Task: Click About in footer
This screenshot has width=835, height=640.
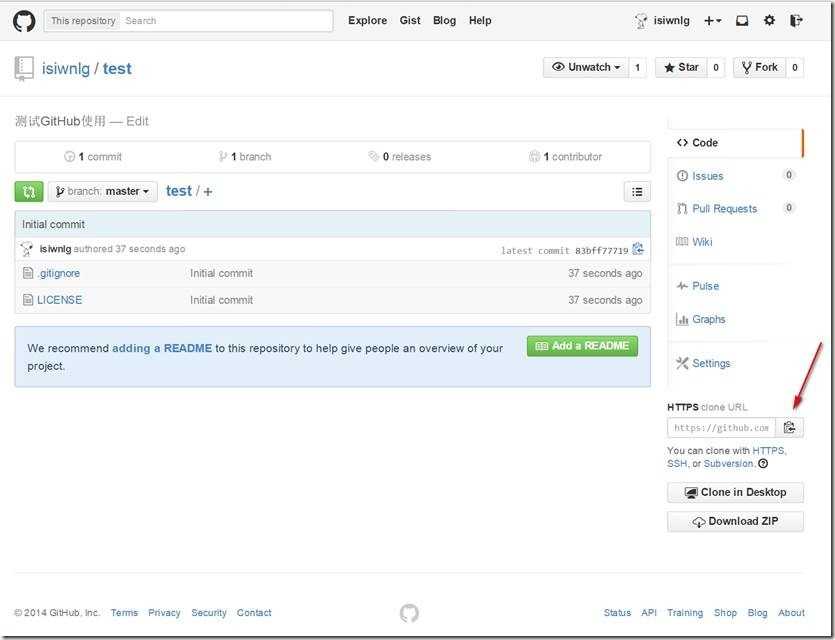Action: [x=791, y=613]
